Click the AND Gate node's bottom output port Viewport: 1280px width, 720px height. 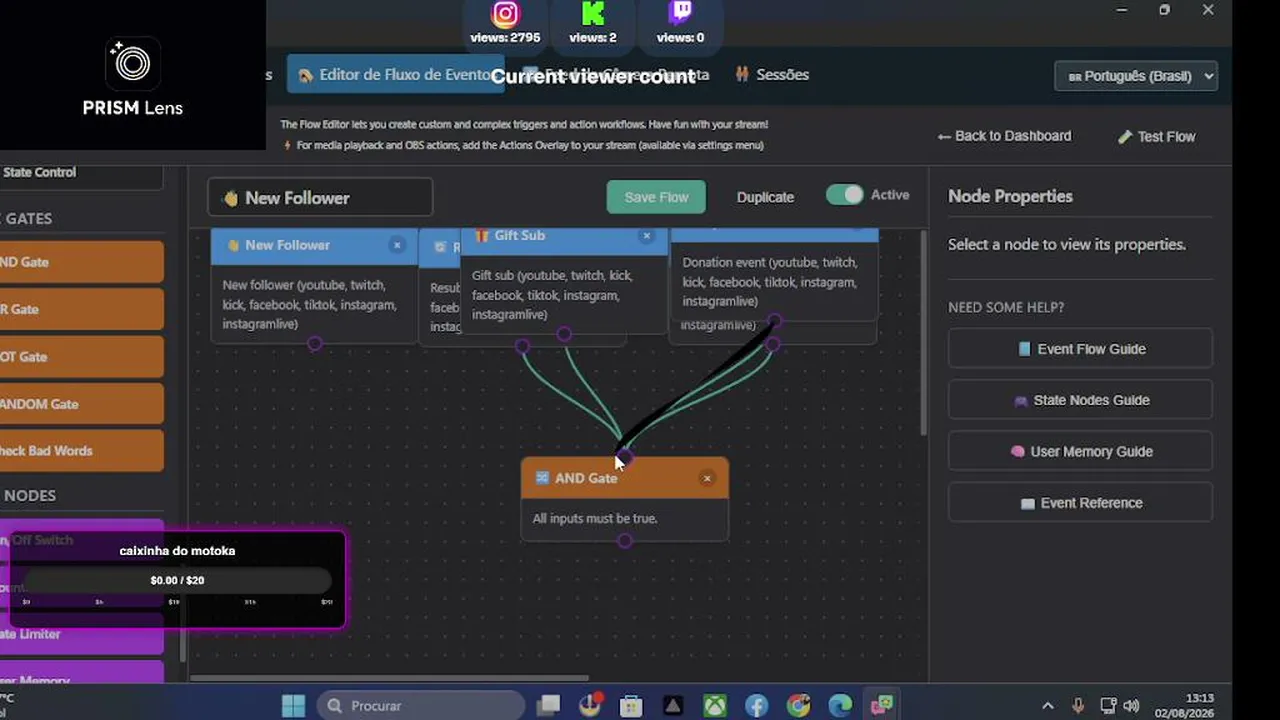tap(624, 541)
